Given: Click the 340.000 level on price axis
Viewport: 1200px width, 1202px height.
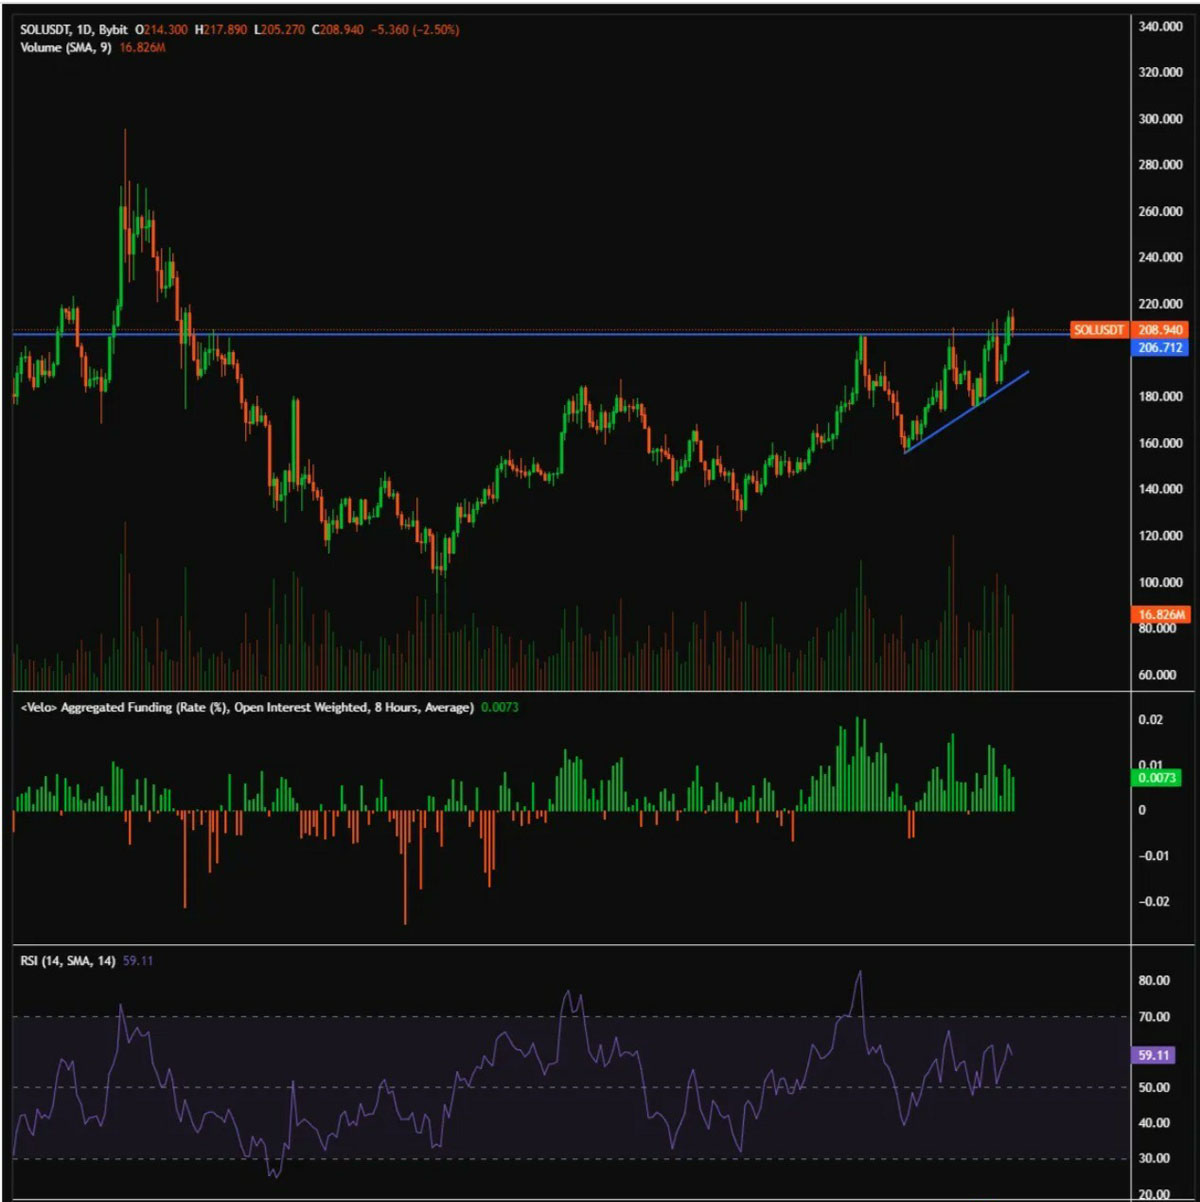Looking at the screenshot, I should [x=1160, y=27].
